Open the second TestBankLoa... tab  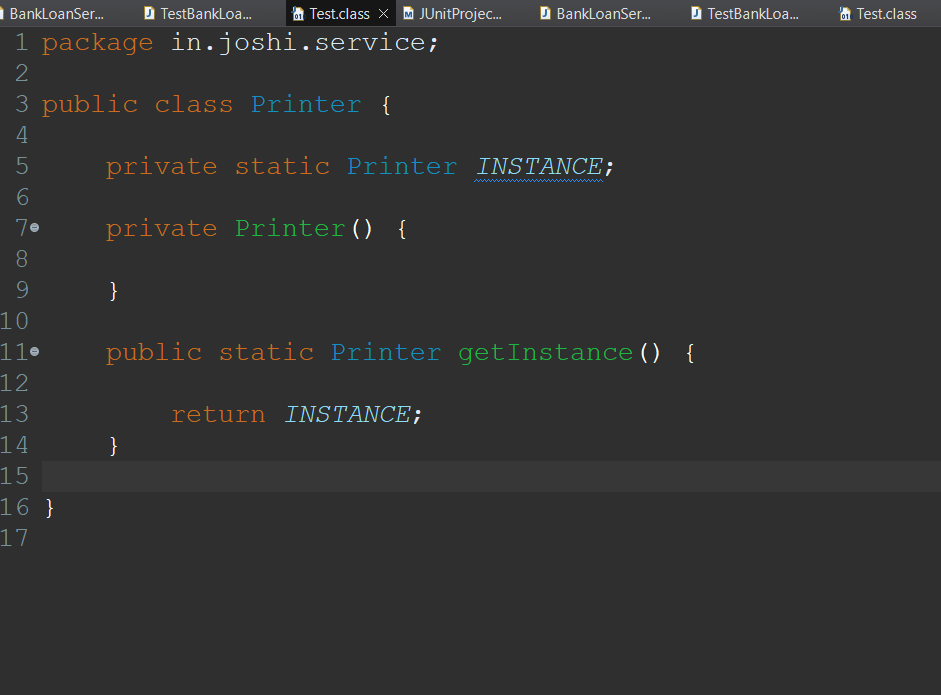pos(753,14)
